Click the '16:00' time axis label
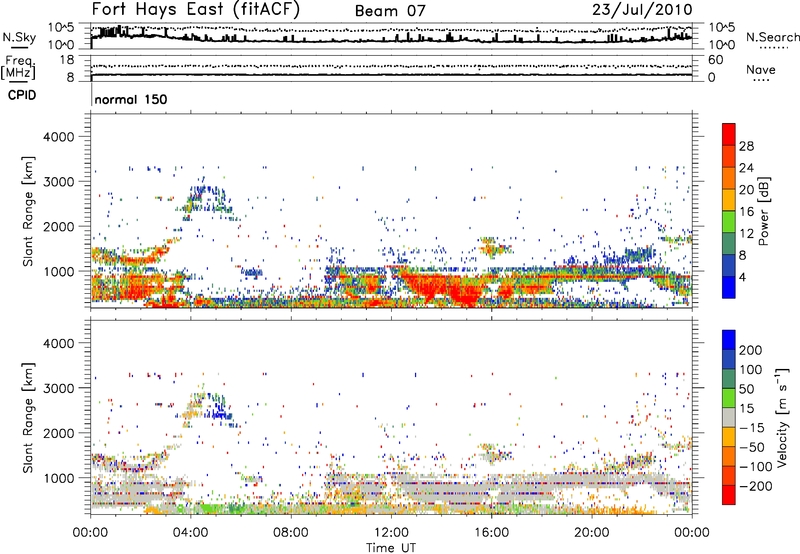800x554 pixels. (491, 533)
